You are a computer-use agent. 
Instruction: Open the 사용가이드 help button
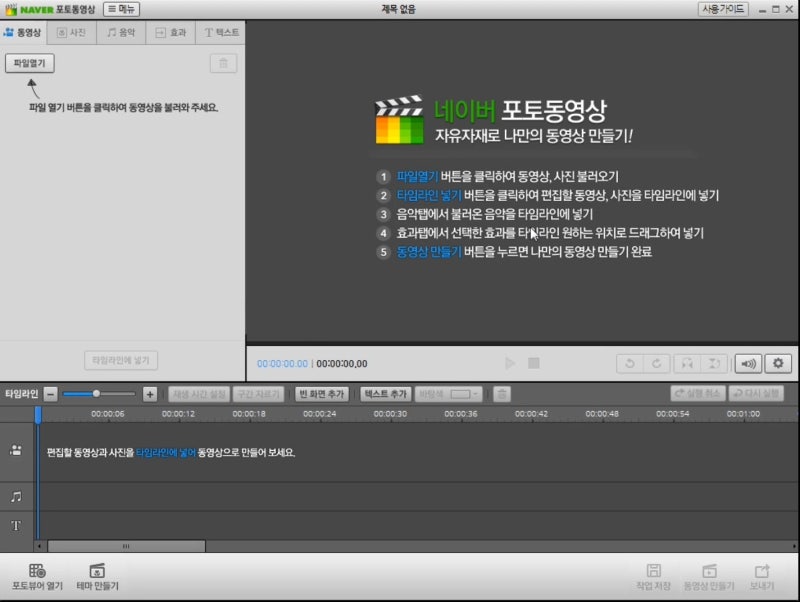722,9
